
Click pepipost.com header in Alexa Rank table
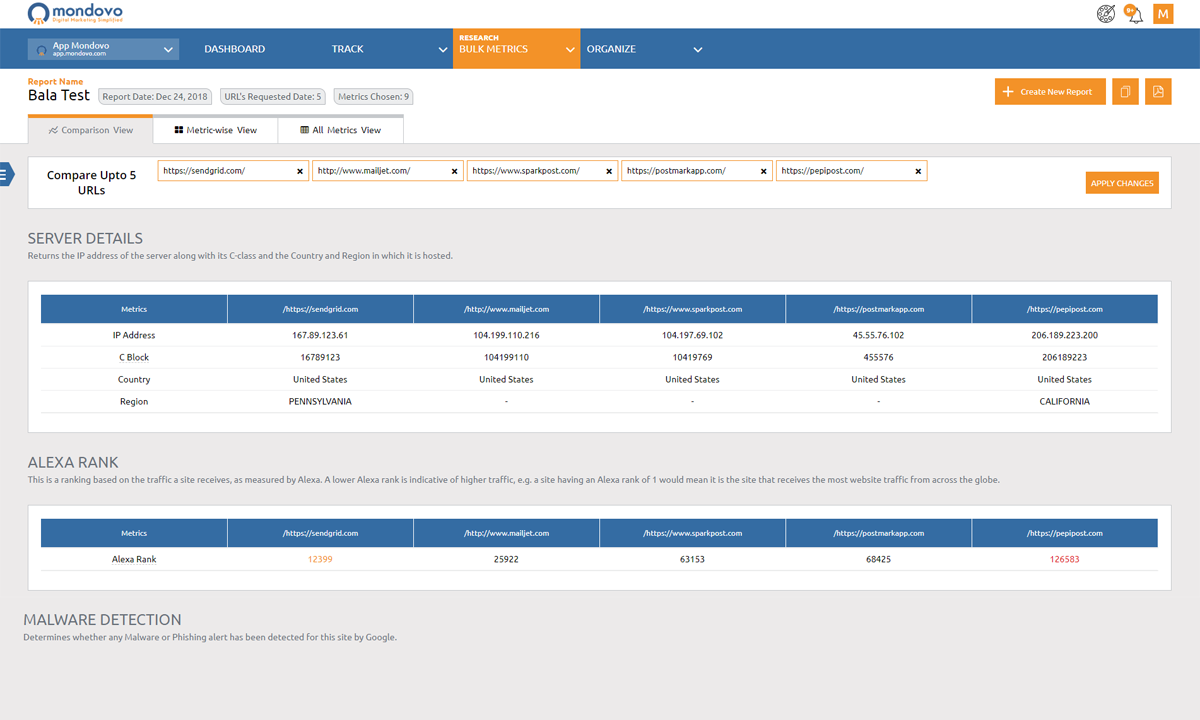pos(1064,533)
